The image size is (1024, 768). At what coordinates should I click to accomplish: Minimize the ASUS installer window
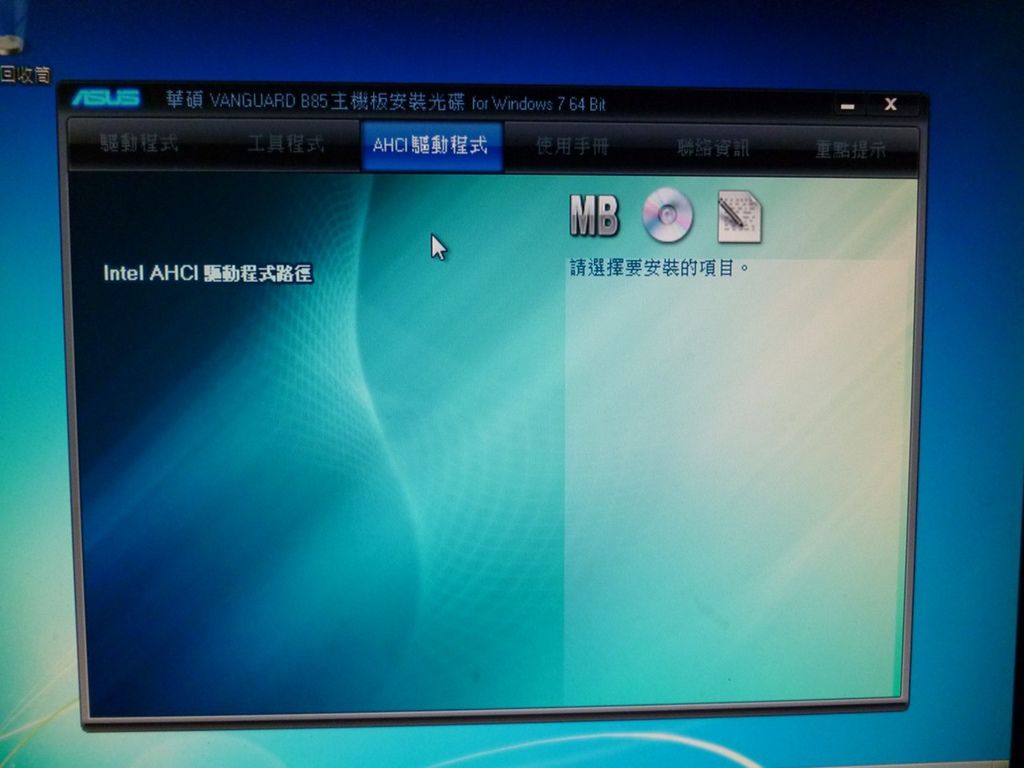tap(848, 105)
